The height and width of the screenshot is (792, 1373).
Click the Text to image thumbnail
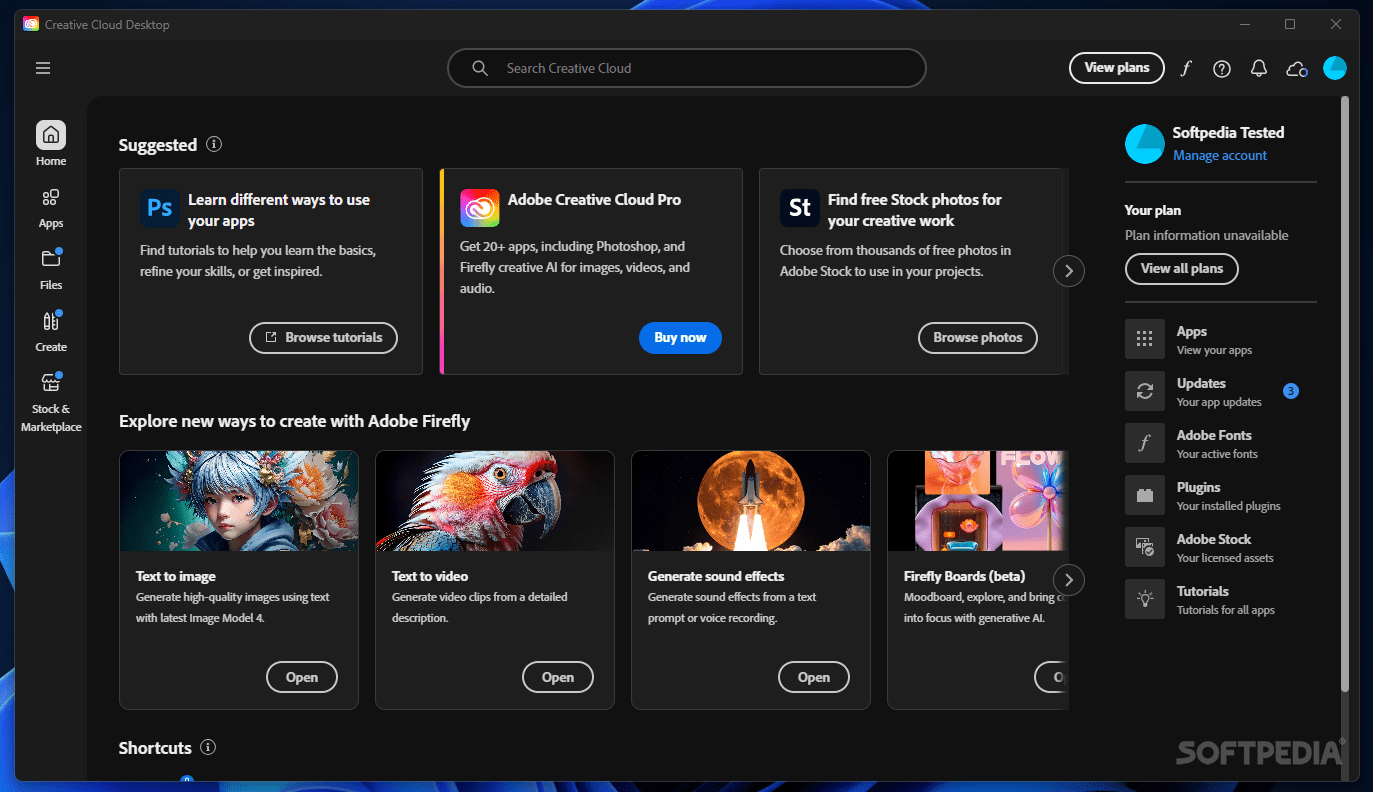[239, 501]
